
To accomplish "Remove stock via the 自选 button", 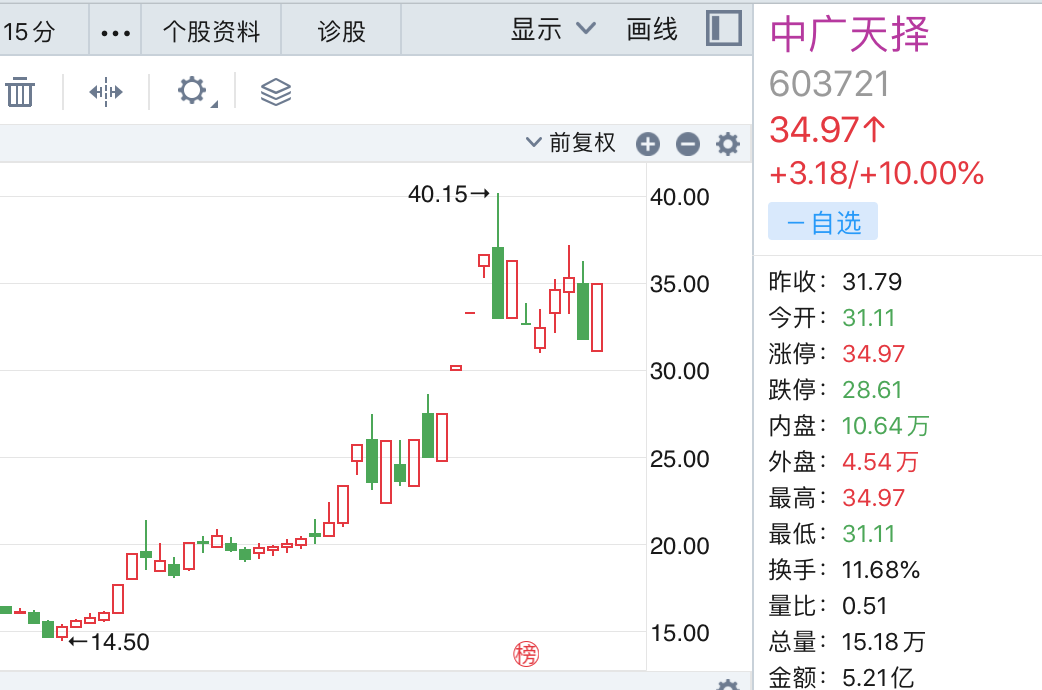I will tap(822, 222).
